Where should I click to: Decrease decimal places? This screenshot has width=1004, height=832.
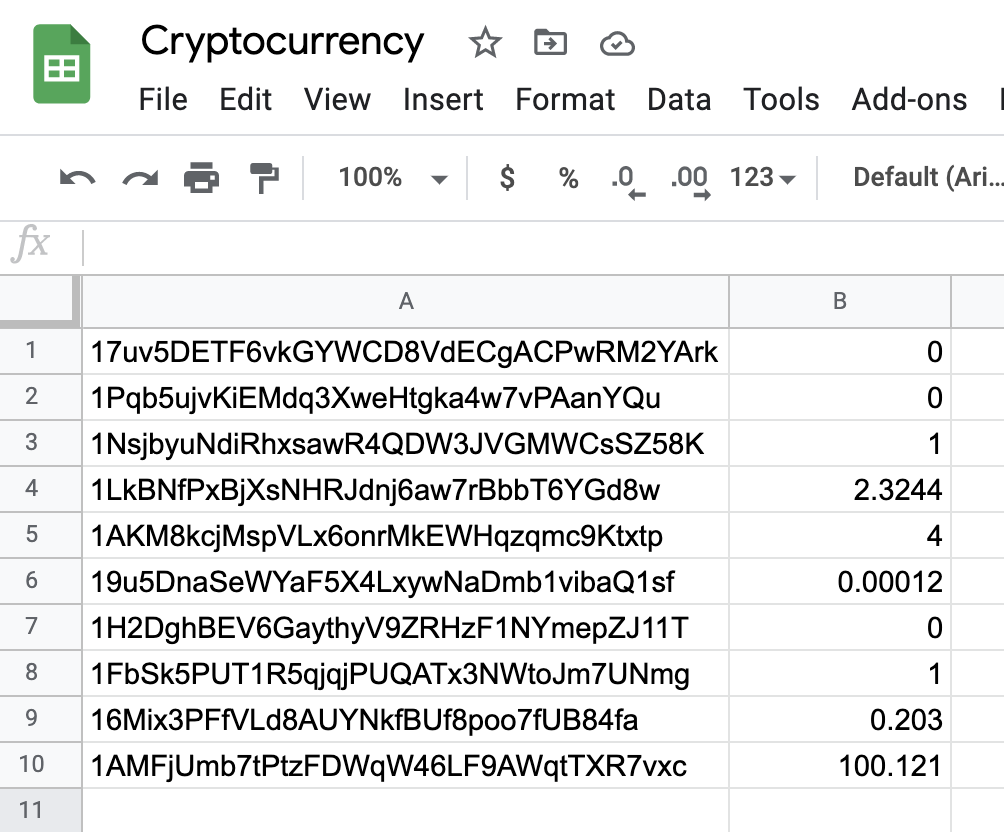(x=625, y=177)
